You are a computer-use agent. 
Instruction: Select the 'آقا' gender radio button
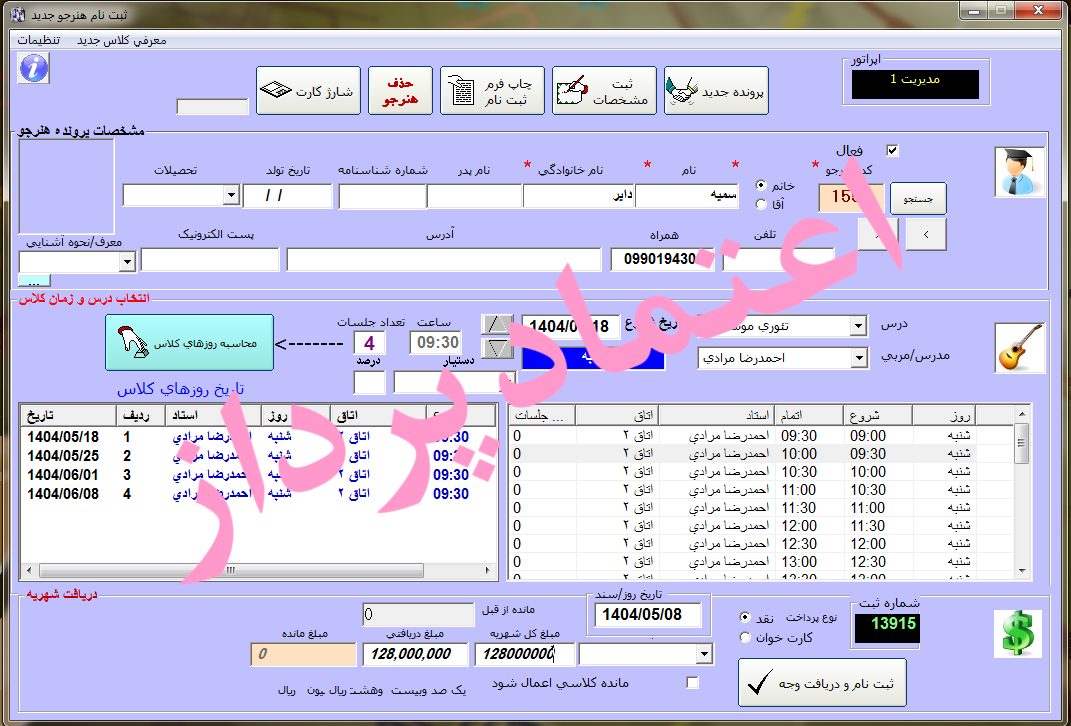click(x=761, y=204)
